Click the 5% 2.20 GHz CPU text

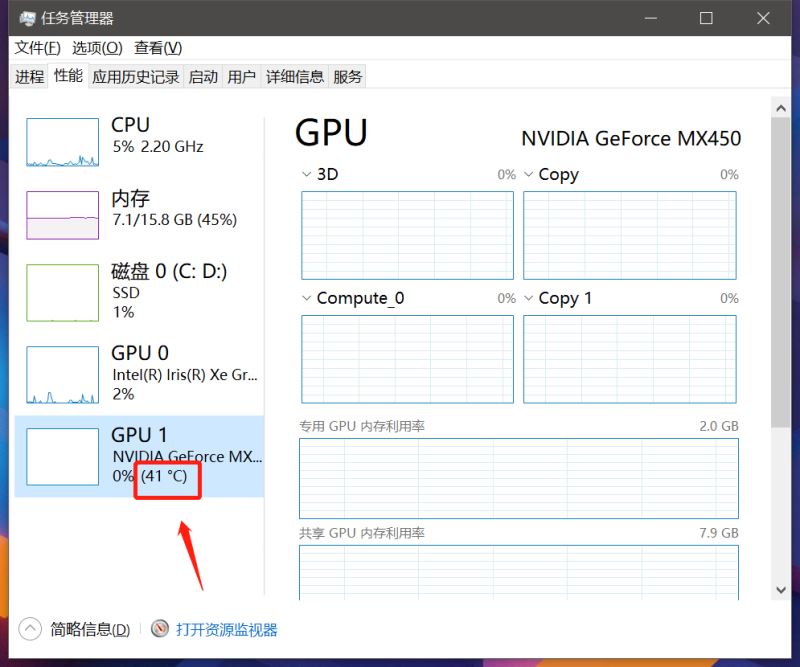point(158,146)
